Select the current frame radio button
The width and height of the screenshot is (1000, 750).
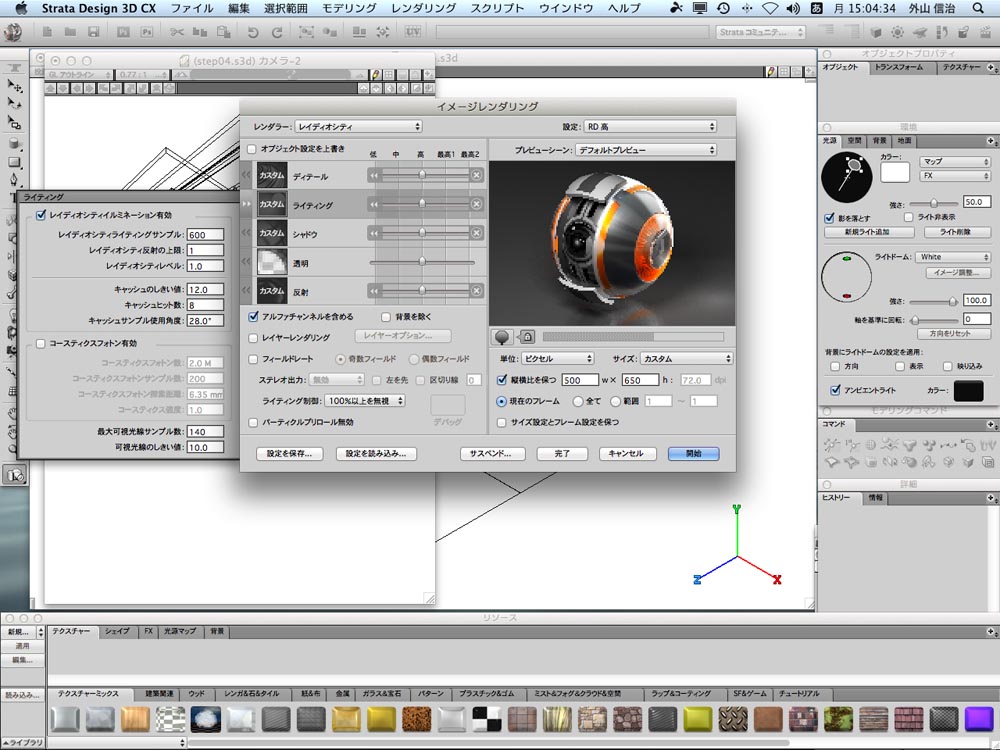click(x=501, y=401)
